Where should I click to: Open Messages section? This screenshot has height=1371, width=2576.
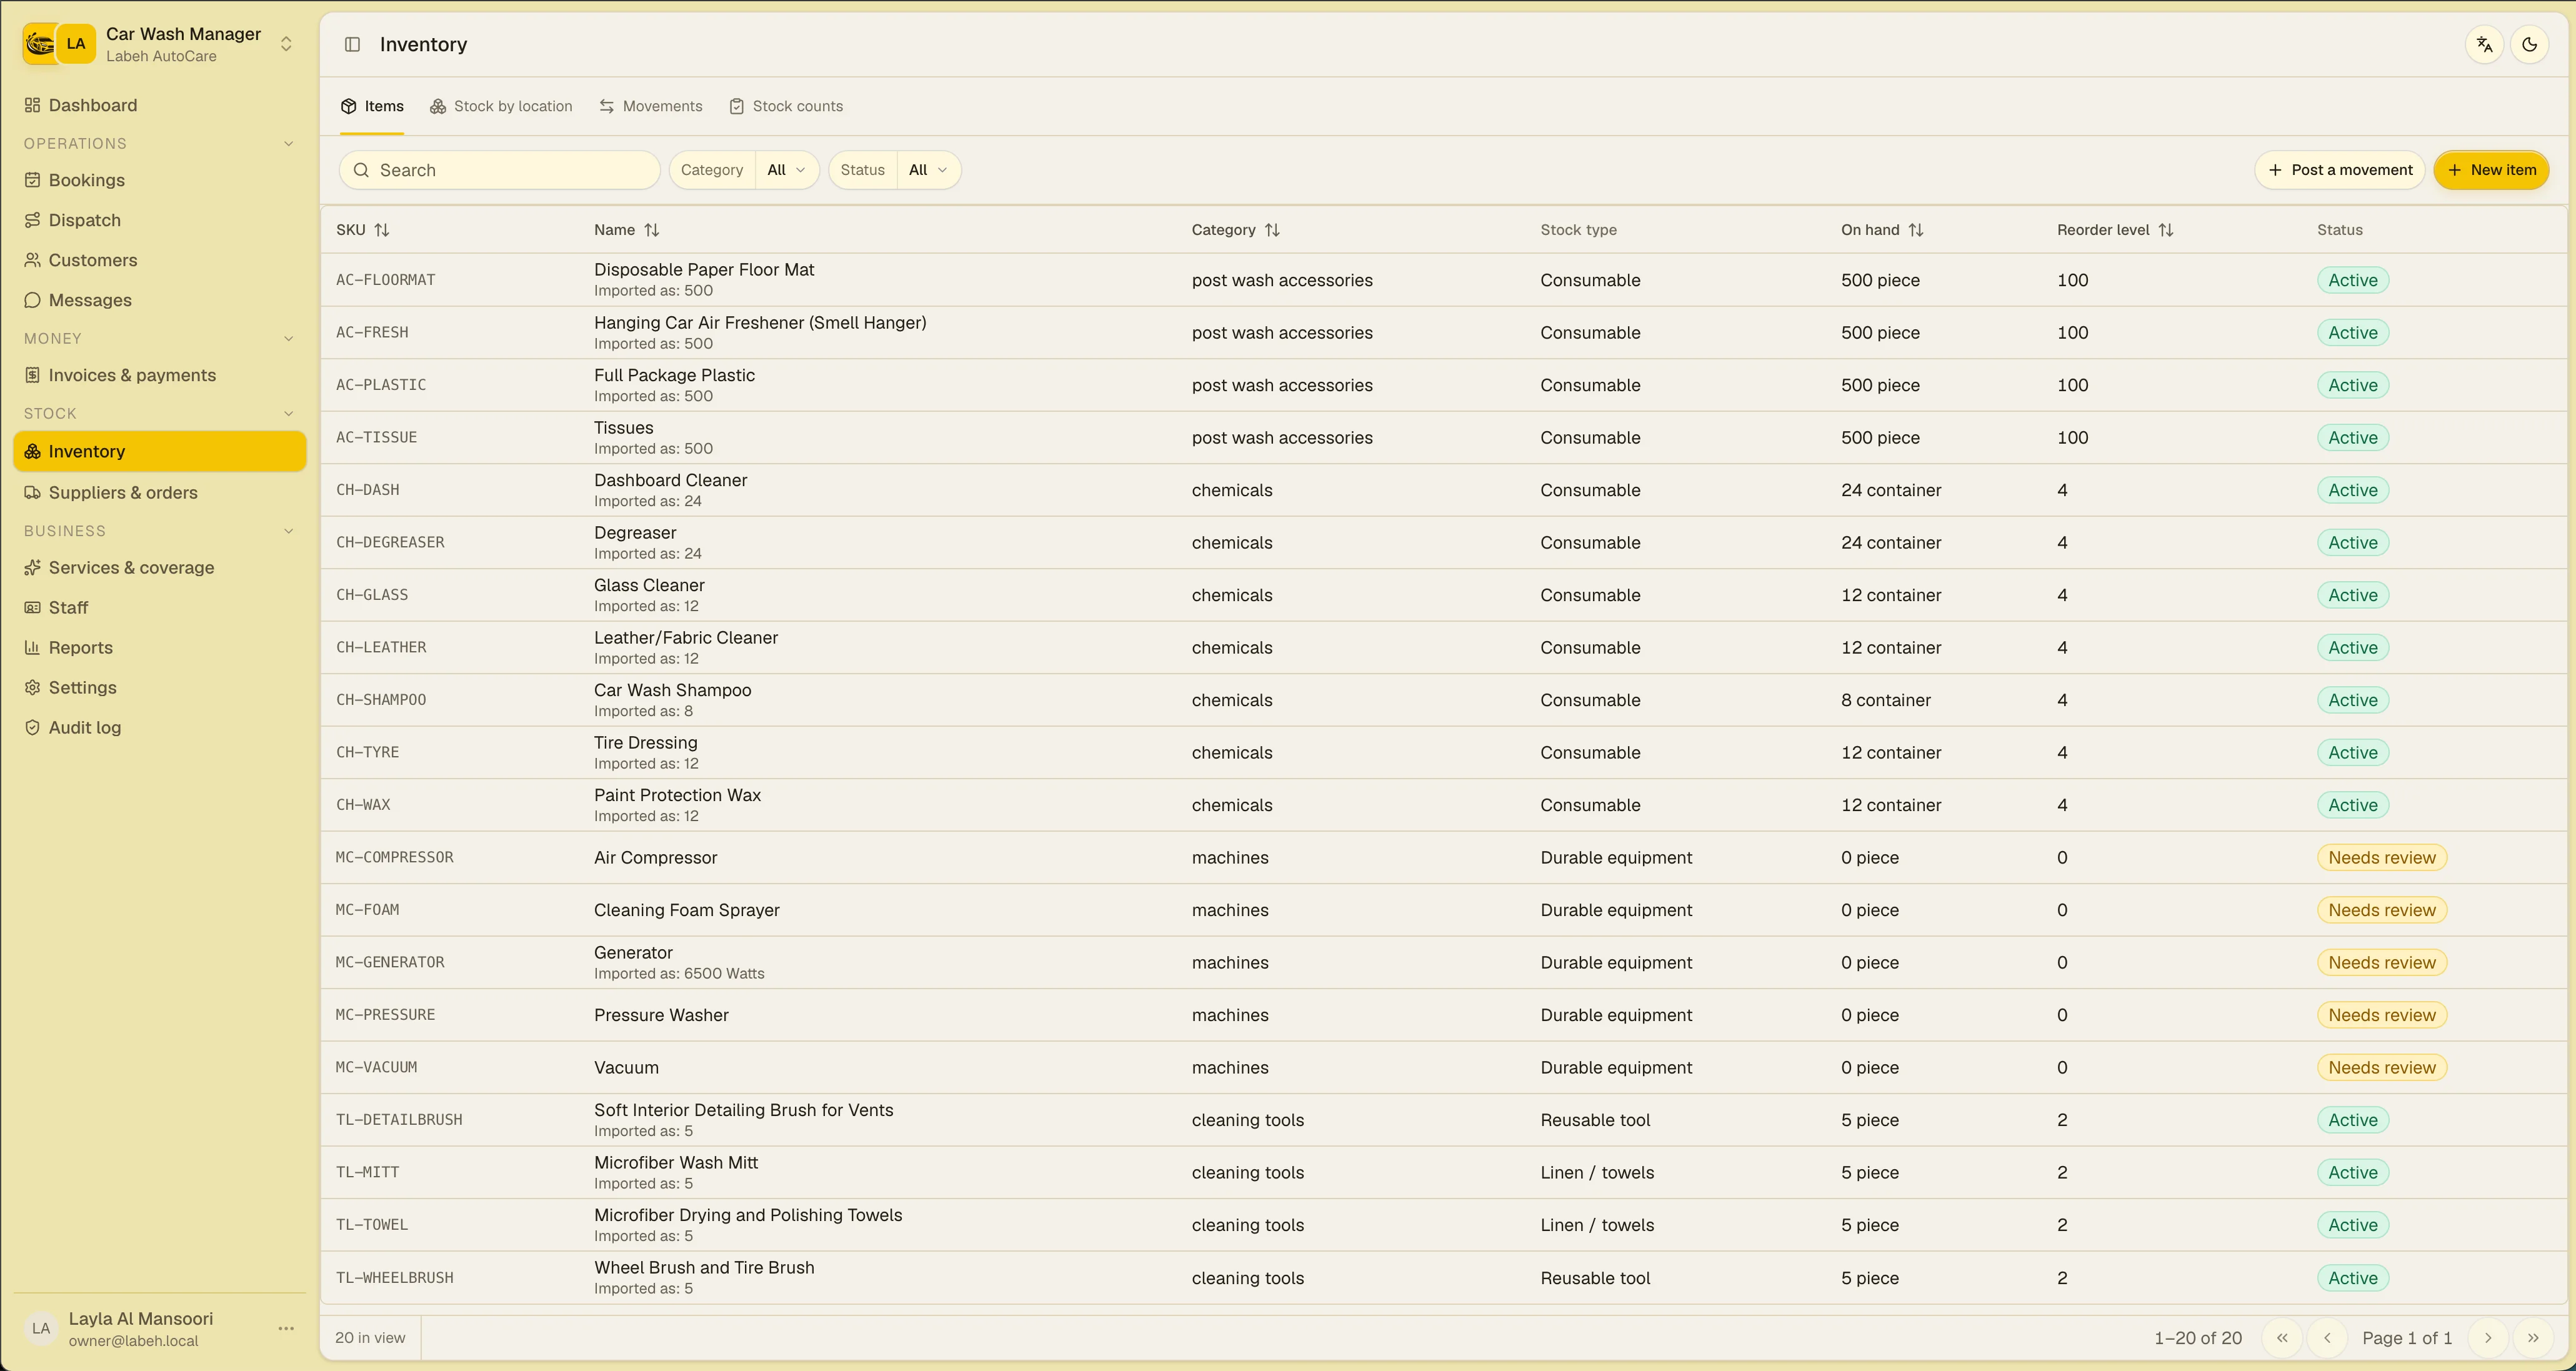pos(160,300)
